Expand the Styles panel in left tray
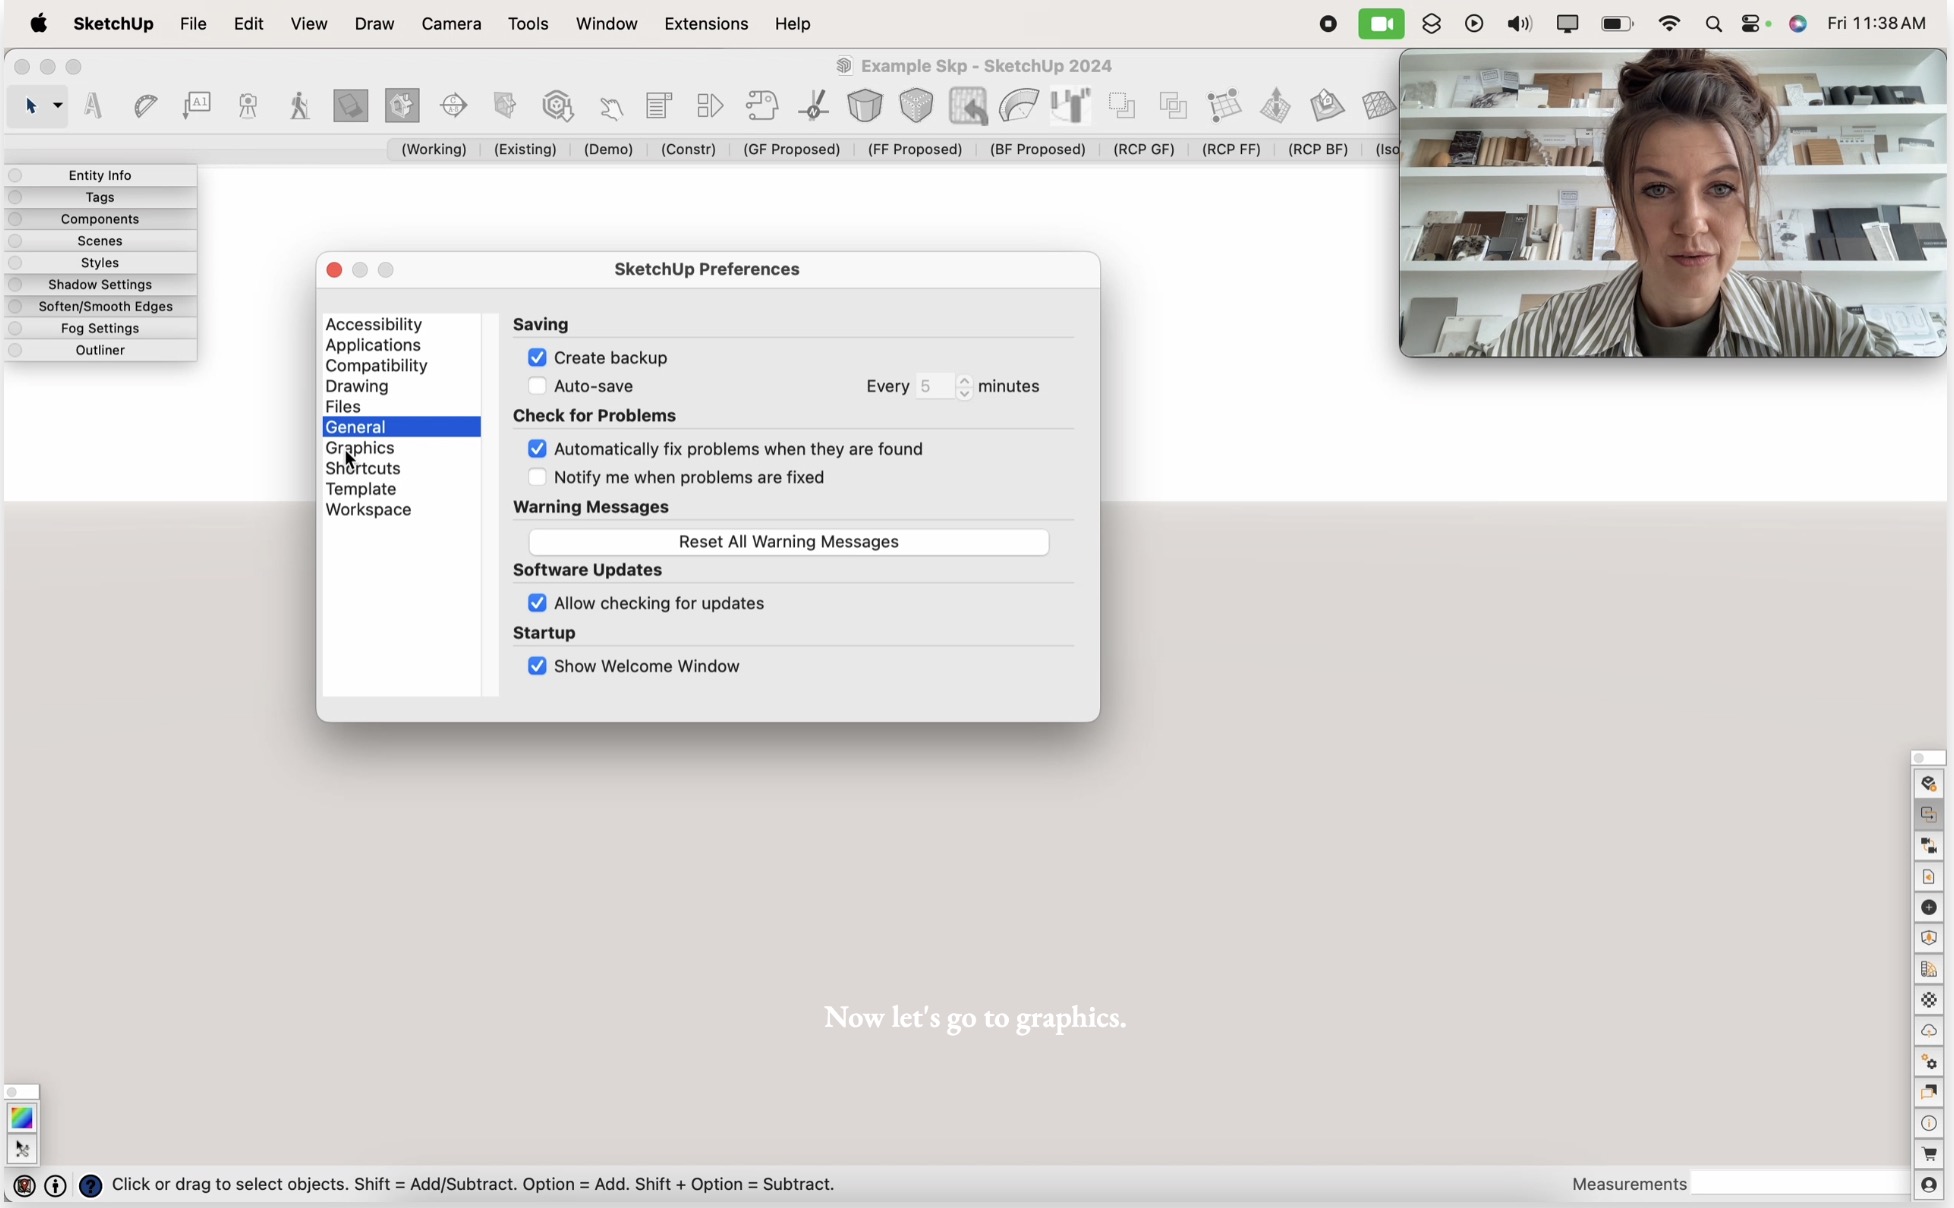The image size is (1954, 1208). tap(100, 262)
